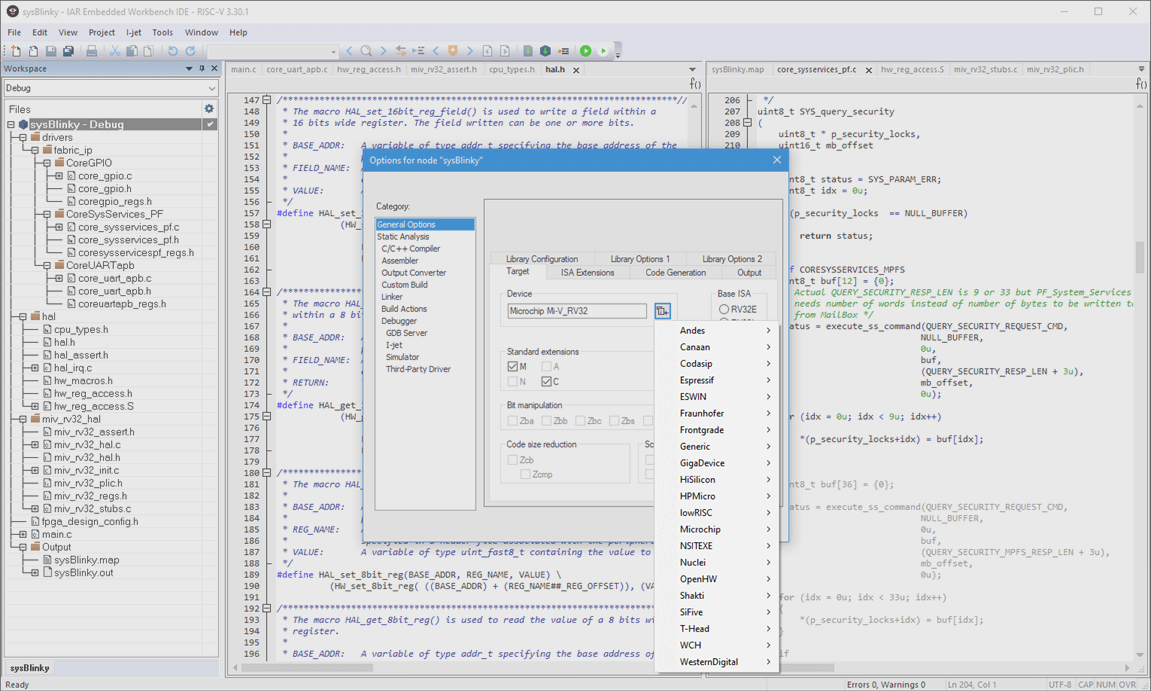The image size is (1151, 691).
Task: Click the Replace swap-arrows toolbar icon
Action: (x=401, y=51)
